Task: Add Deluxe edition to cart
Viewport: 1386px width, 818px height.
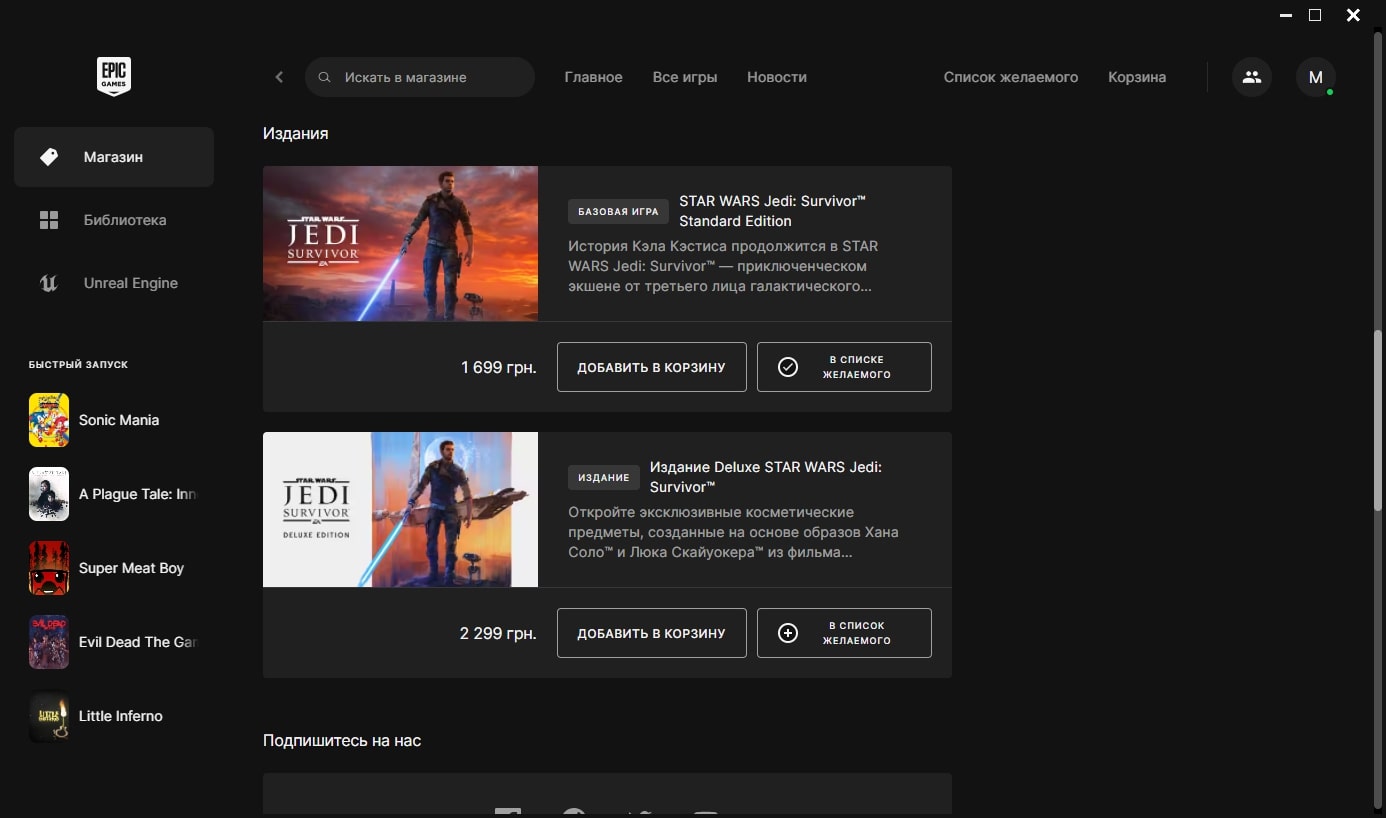Action: (652, 633)
